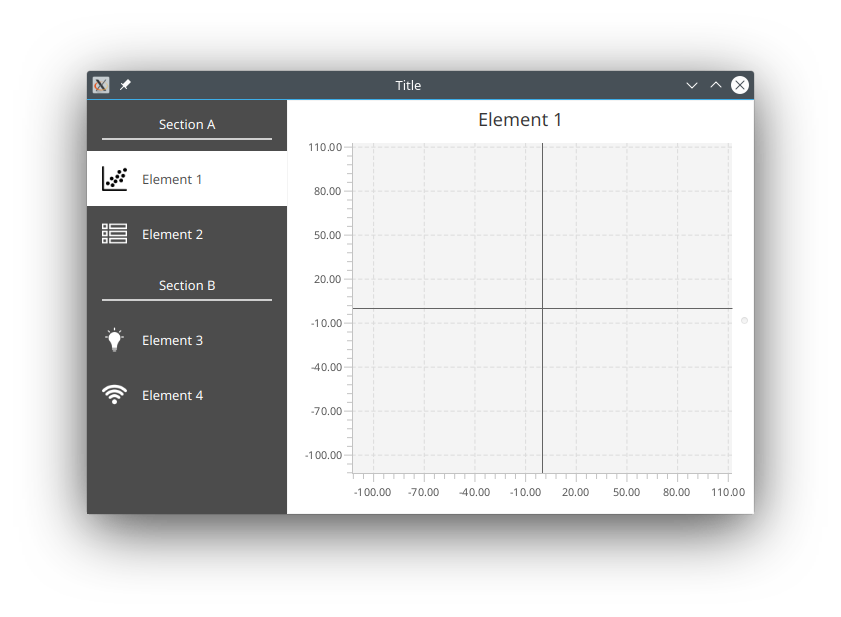Switch to the Element 3 sidebar entry
Screen dimensions: 841x617
[x=187, y=340]
